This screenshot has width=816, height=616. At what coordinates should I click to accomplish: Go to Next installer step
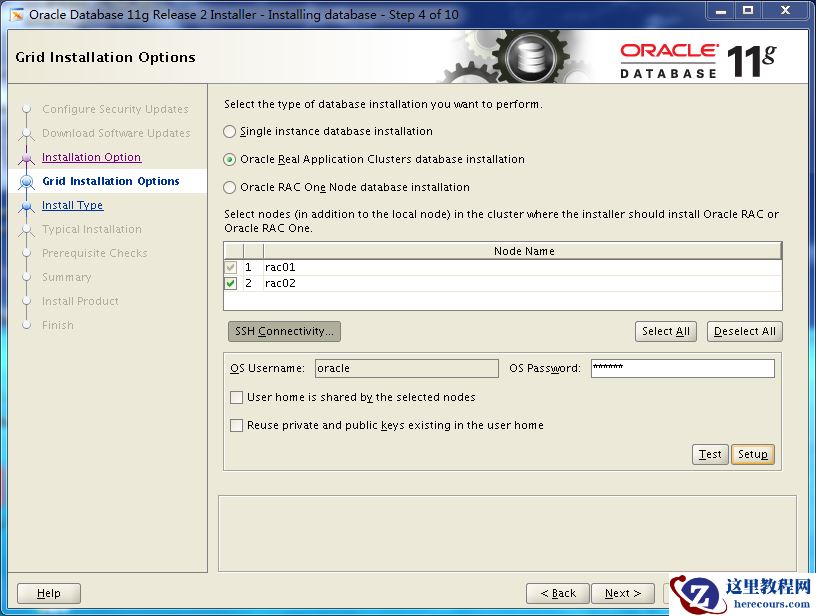(x=623, y=593)
